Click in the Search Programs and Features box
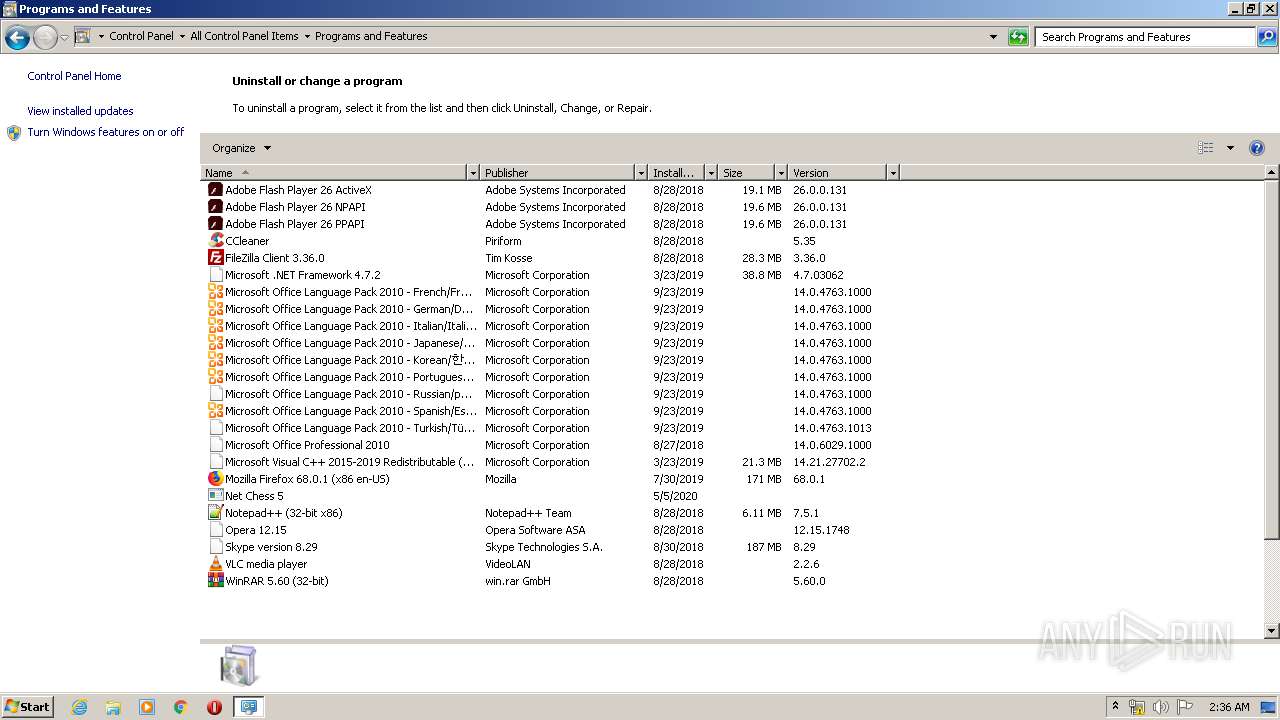The height and width of the screenshot is (720, 1280). pos(1145,37)
